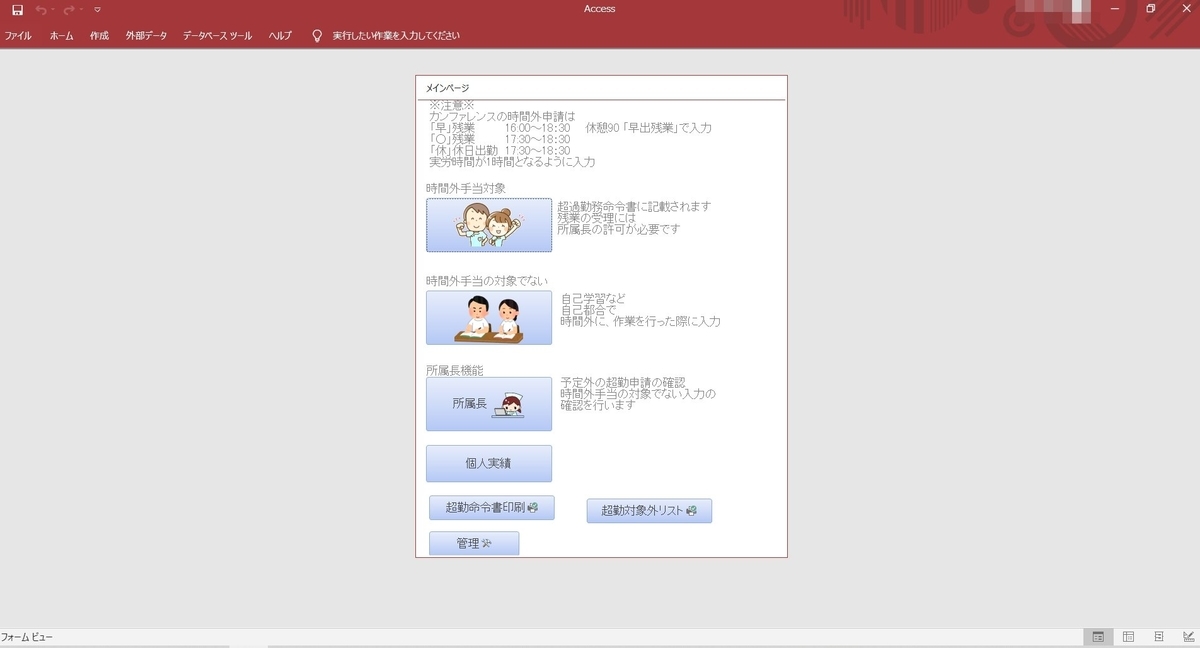Click the Access title text in title bar

(x=600, y=9)
